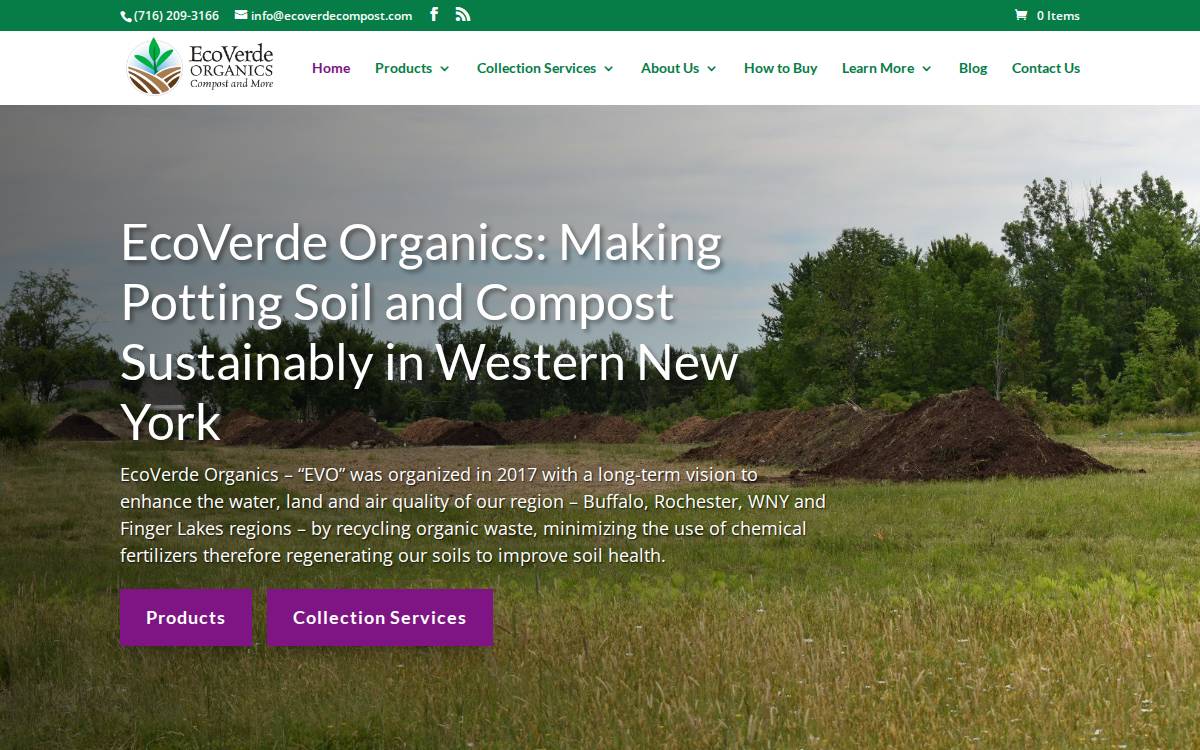Click the phone icon beside (716) 209-3166
Screen dimensions: 1200x750
click(x=126, y=16)
